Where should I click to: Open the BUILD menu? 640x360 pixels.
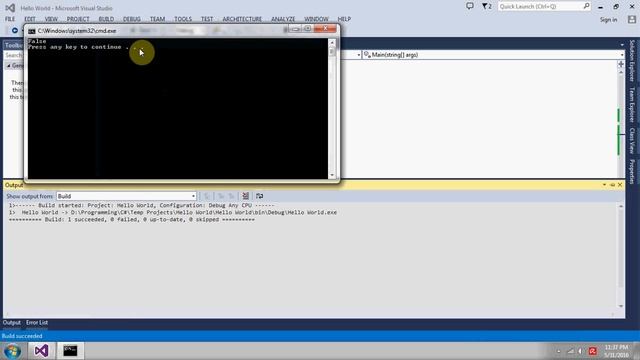click(106, 19)
